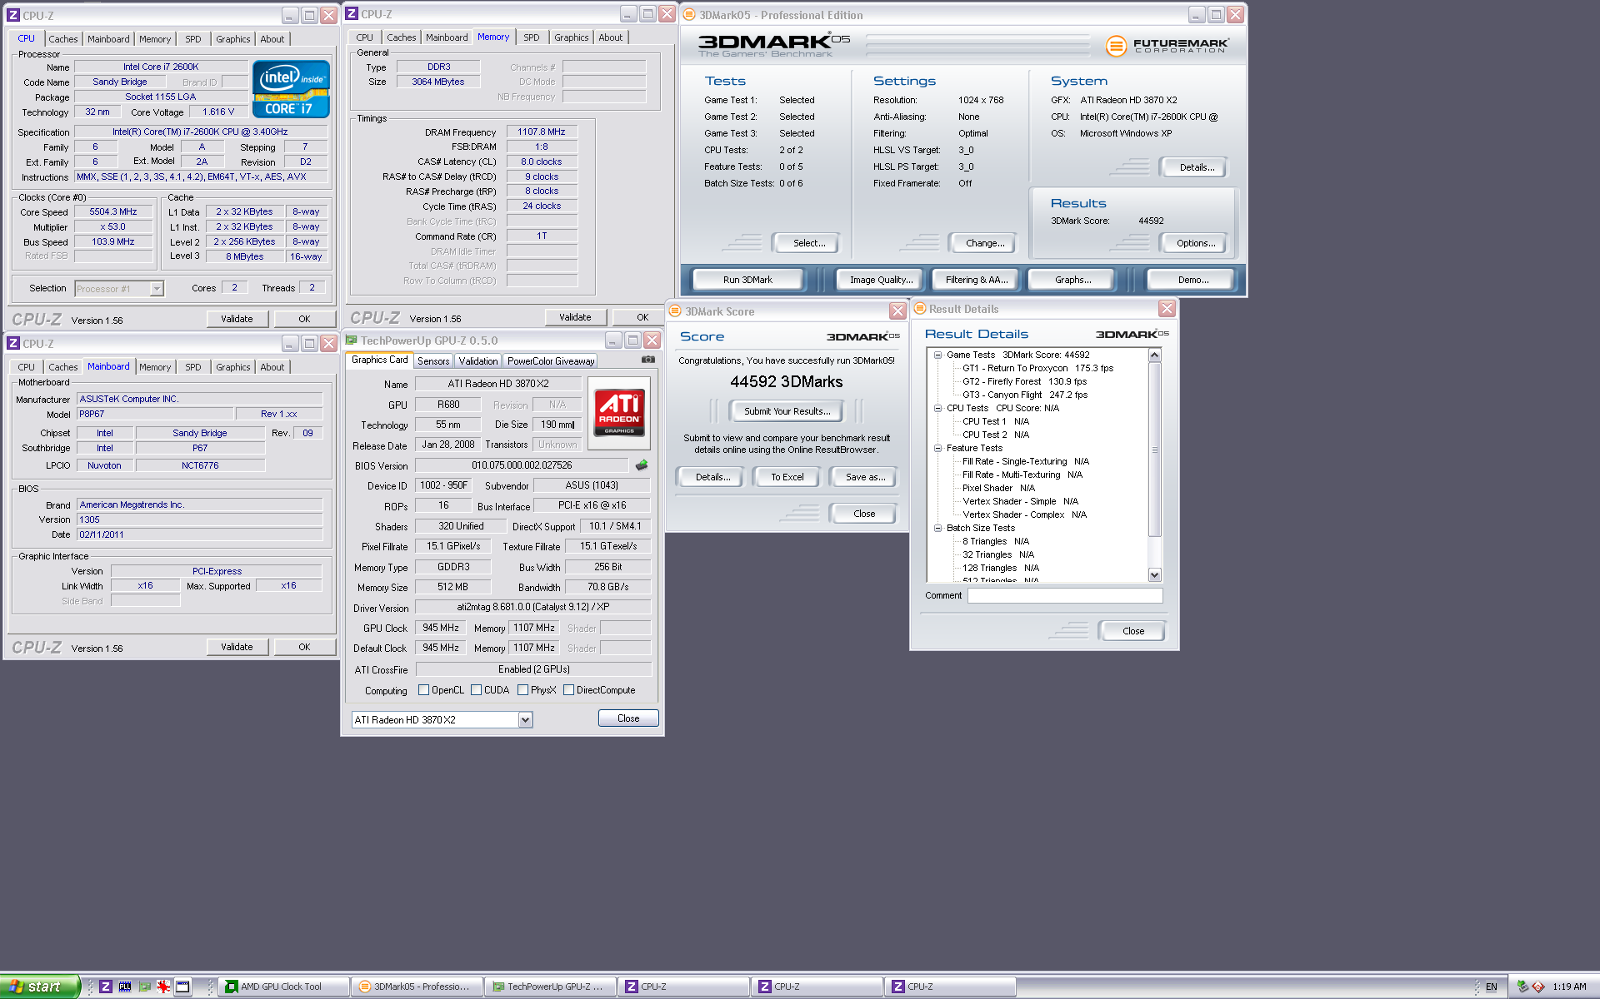
Task: Click the BIOS save icon in GPU-Z
Action: point(641,465)
